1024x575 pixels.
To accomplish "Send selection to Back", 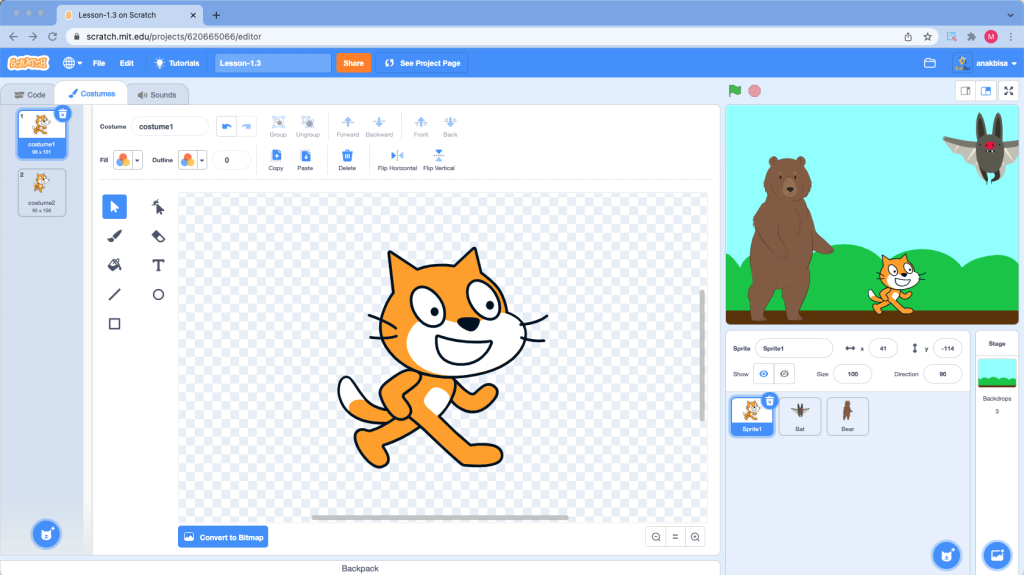I will coord(451,126).
